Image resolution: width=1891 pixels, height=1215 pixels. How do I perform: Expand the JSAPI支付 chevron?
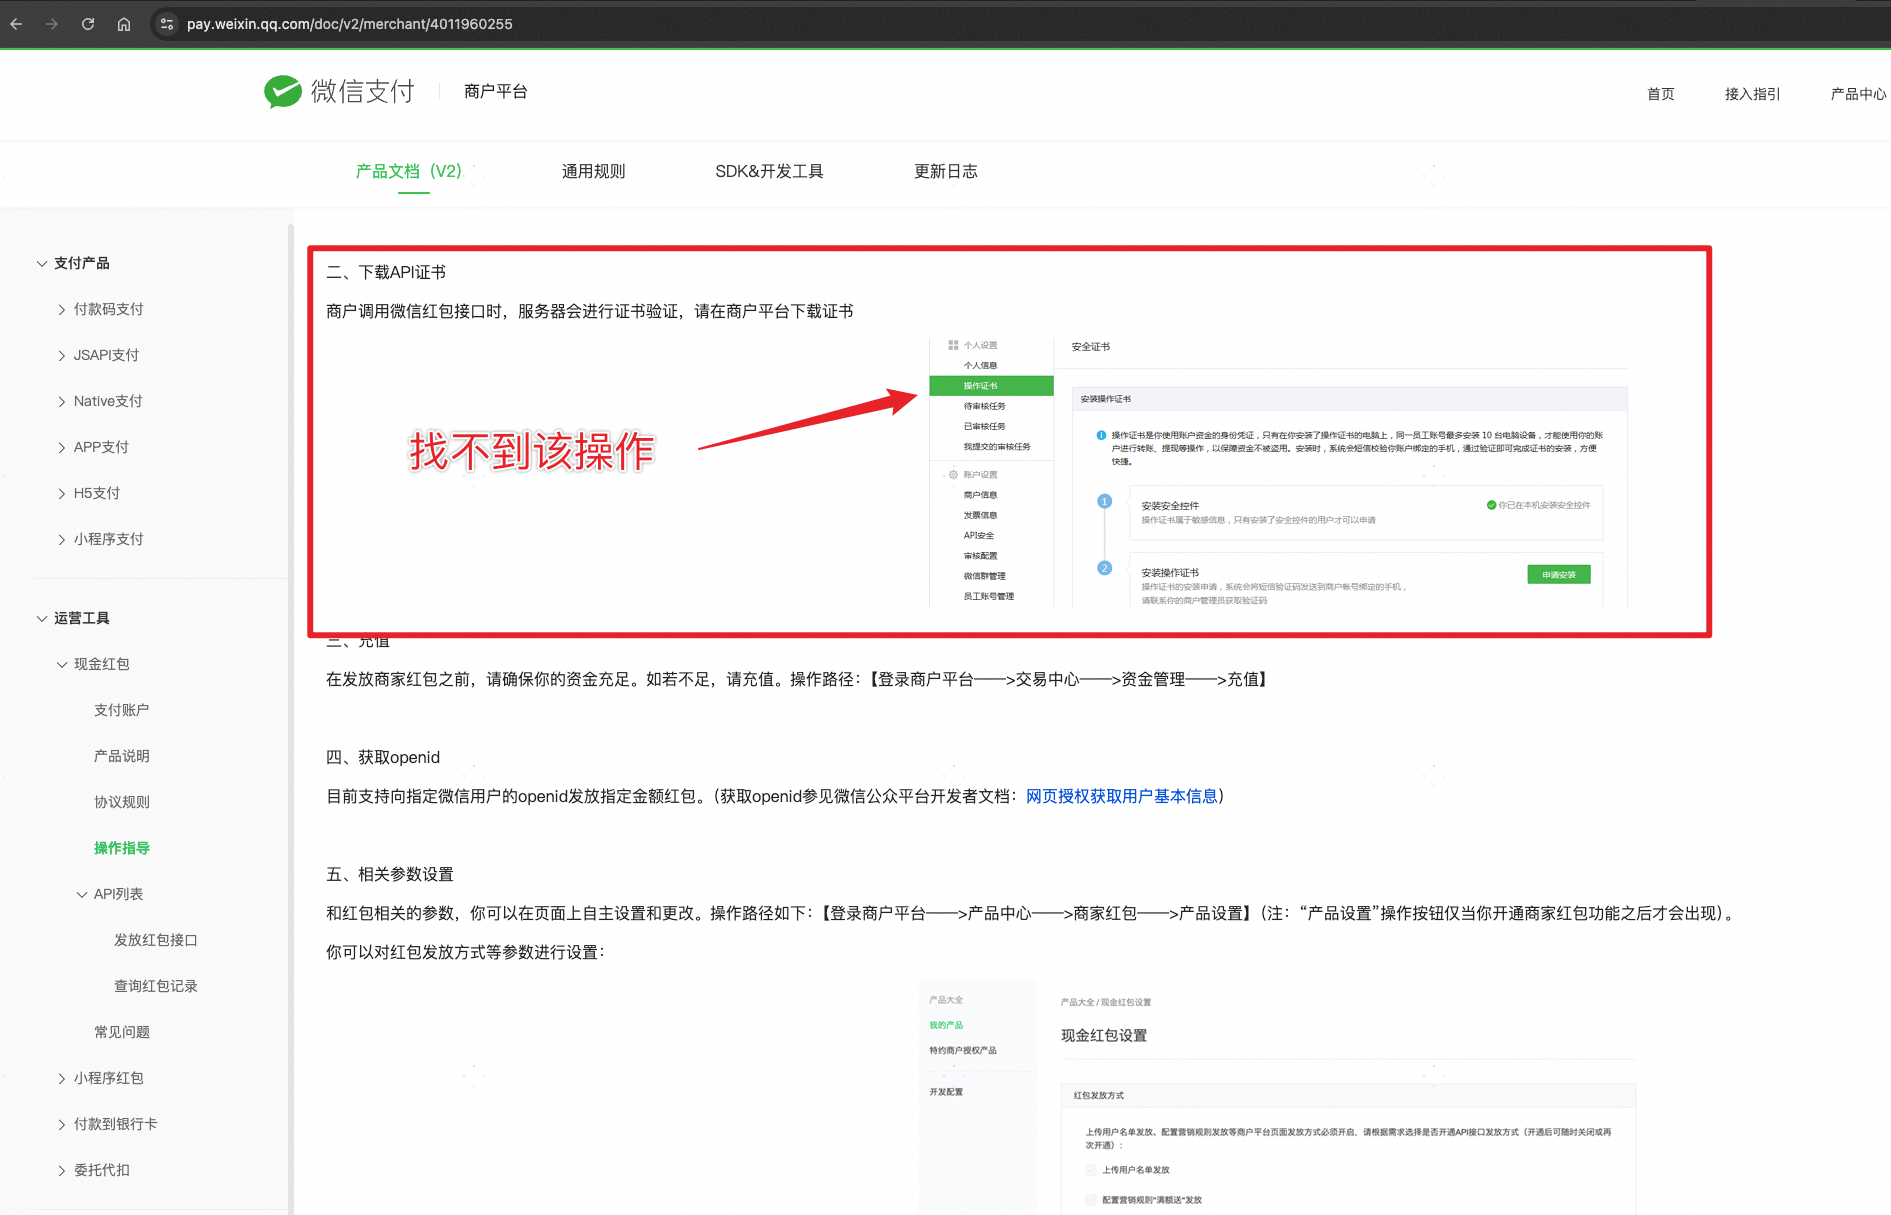click(62, 356)
